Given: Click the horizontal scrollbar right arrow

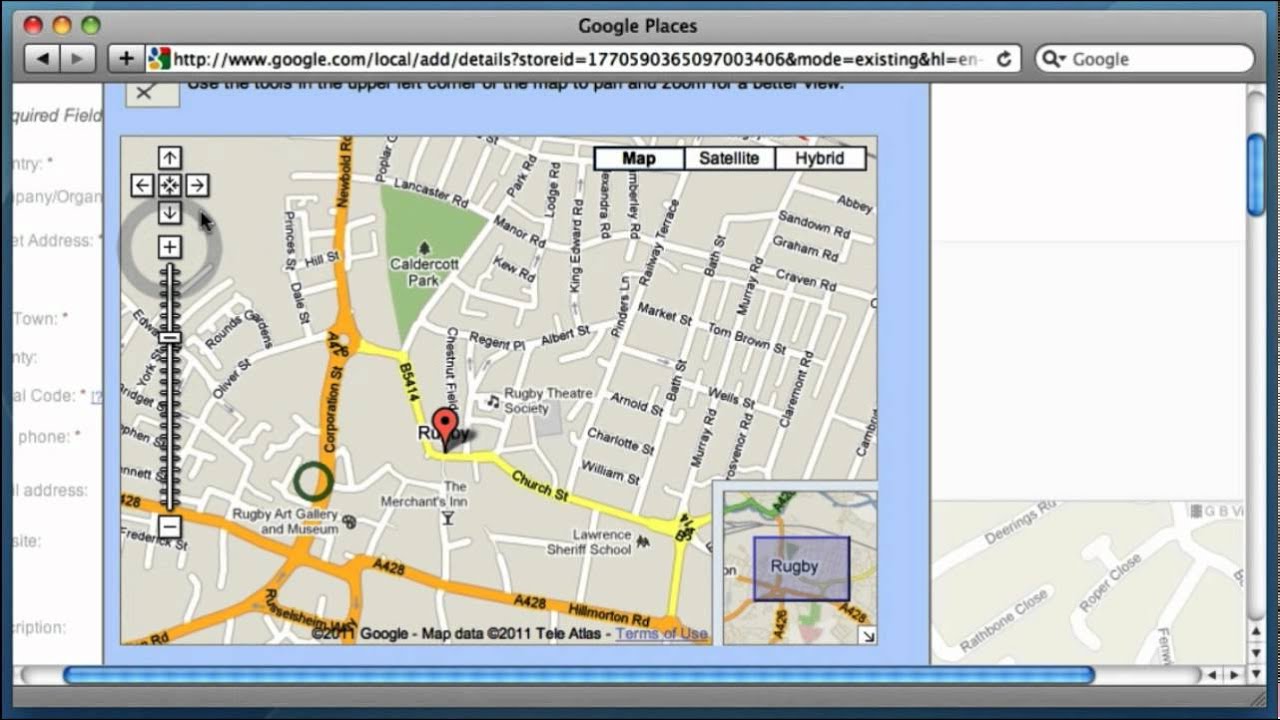Looking at the screenshot, I should click(1236, 676).
